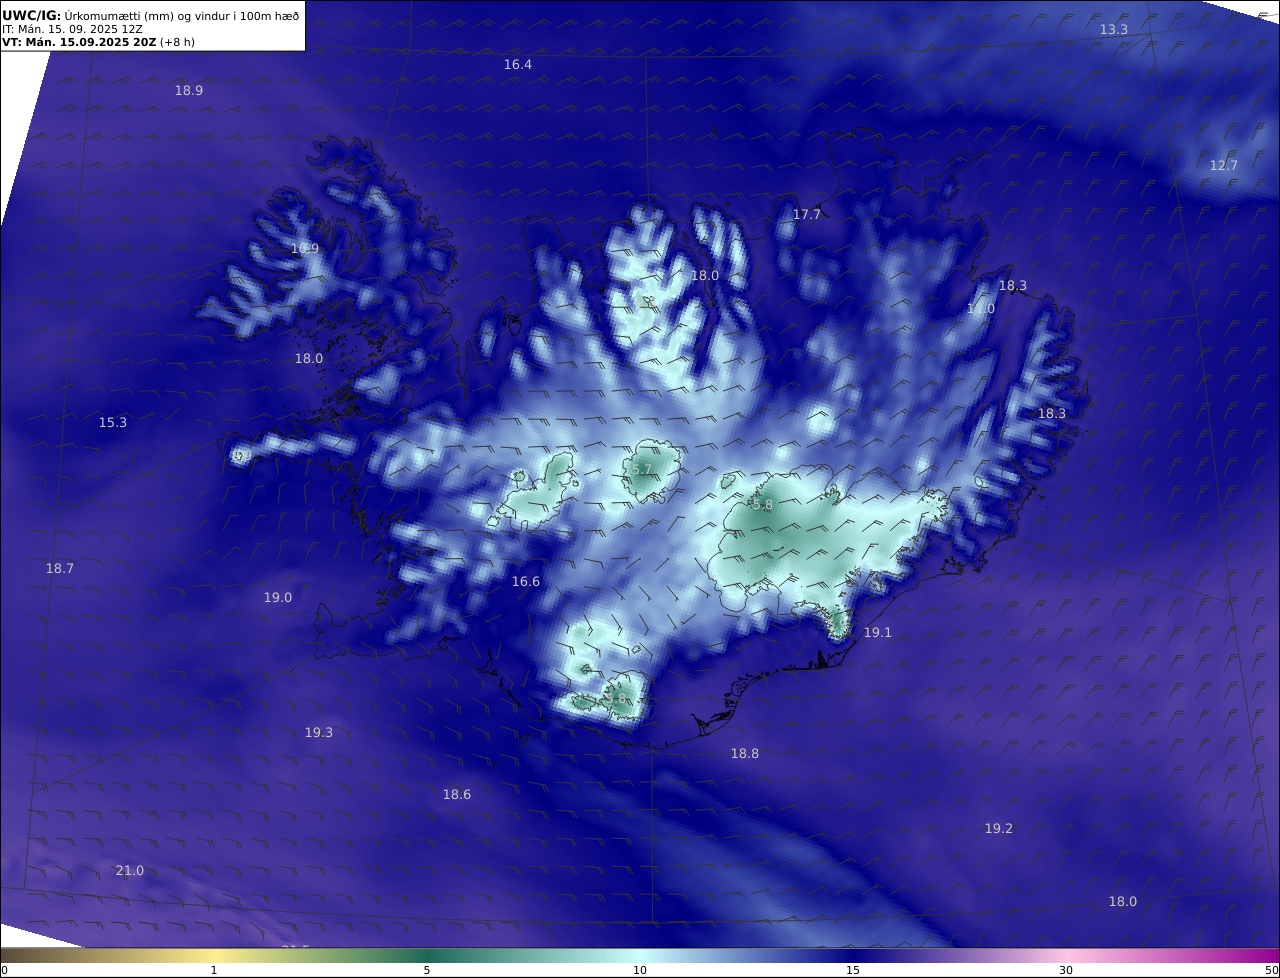Select the 19.0 value on the map
The width and height of the screenshot is (1280, 978).
pyautogui.click(x=278, y=597)
